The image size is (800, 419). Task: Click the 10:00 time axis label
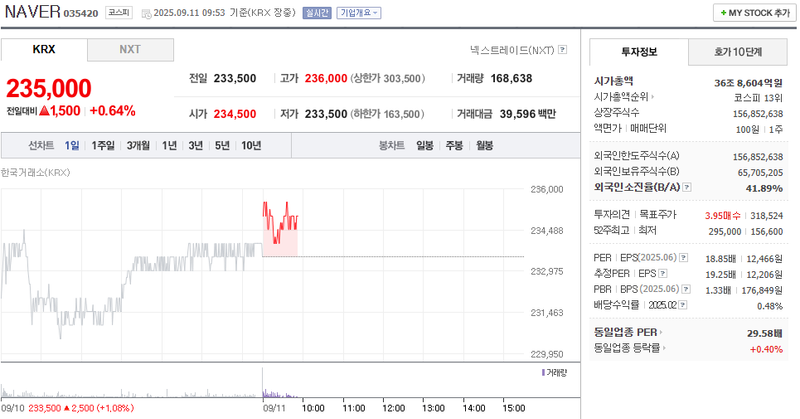(313, 408)
